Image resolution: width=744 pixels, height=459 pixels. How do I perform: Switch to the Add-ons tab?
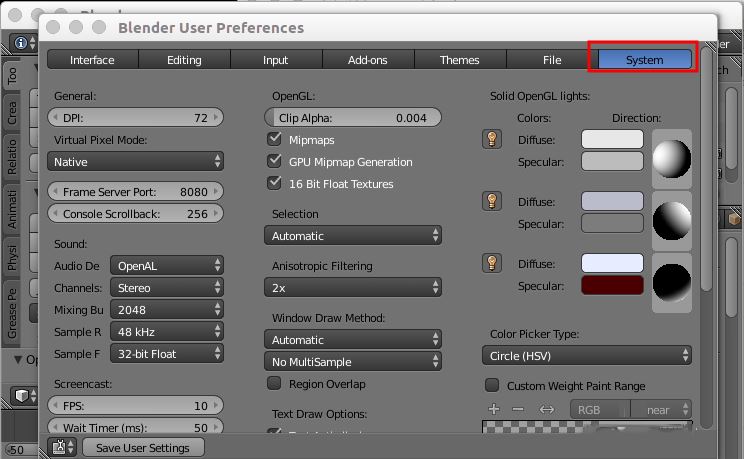(368, 60)
